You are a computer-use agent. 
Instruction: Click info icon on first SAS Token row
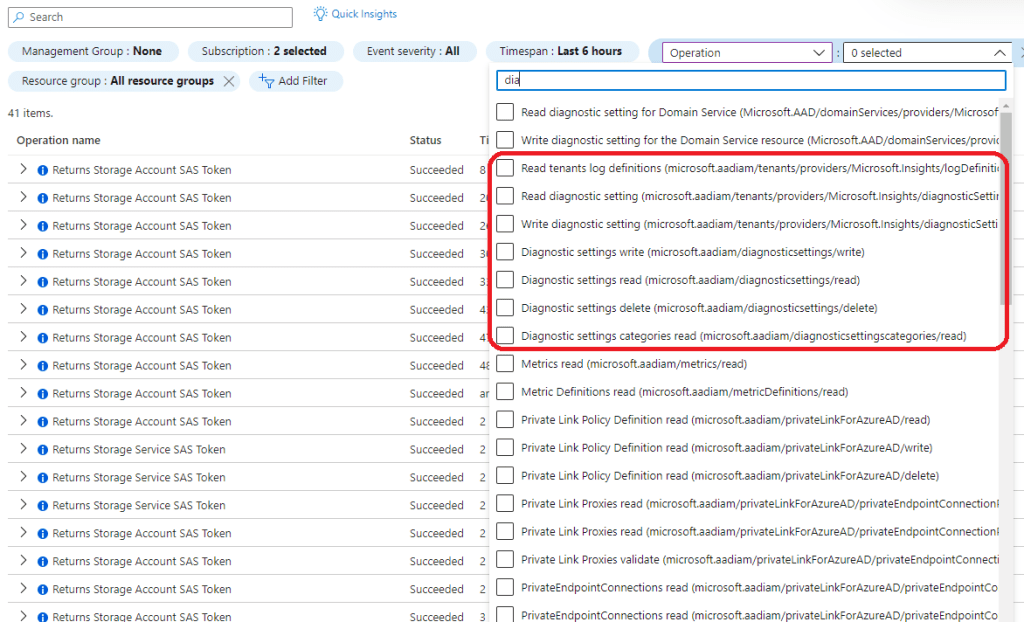(43, 170)
